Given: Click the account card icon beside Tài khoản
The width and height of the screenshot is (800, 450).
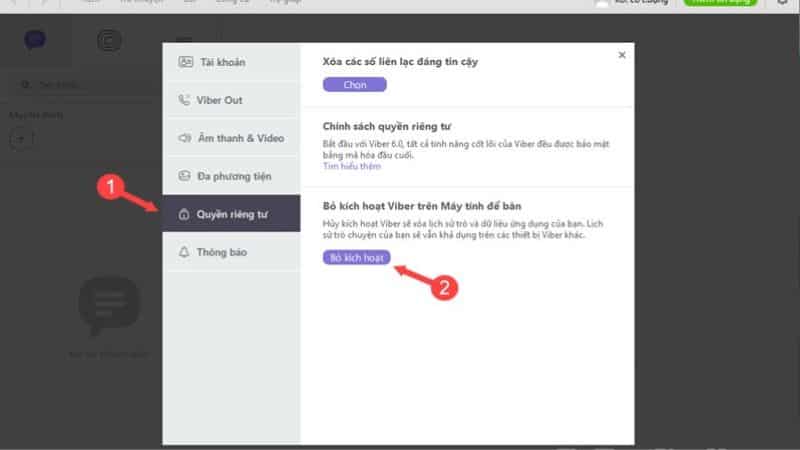Looking at the screenshot, I should [x=185, y=62].
